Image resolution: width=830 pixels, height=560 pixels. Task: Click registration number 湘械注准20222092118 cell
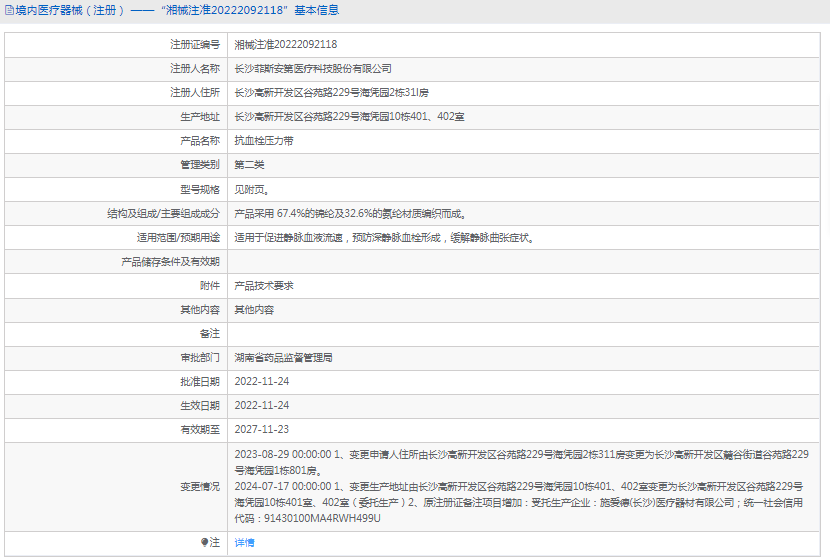286,44
